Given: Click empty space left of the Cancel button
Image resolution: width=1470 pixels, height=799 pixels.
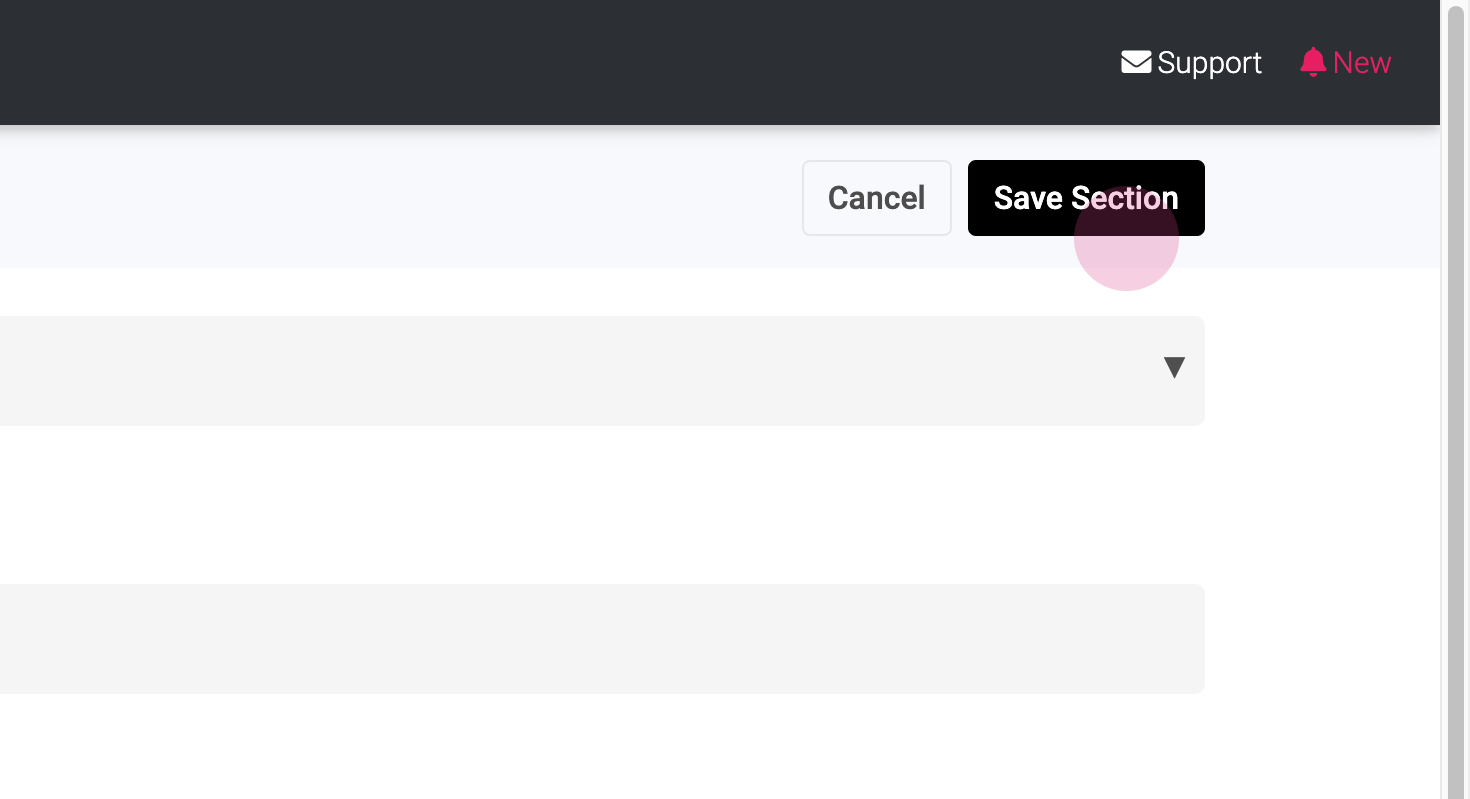Looking at the screenshot, I should (500, 198).
